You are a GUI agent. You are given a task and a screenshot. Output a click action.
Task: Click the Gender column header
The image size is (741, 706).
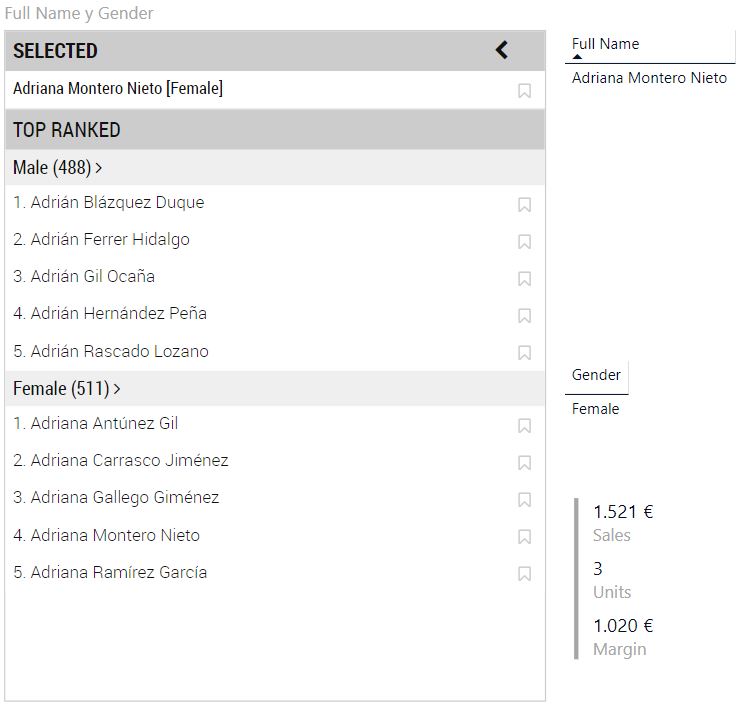pos(596,375)
